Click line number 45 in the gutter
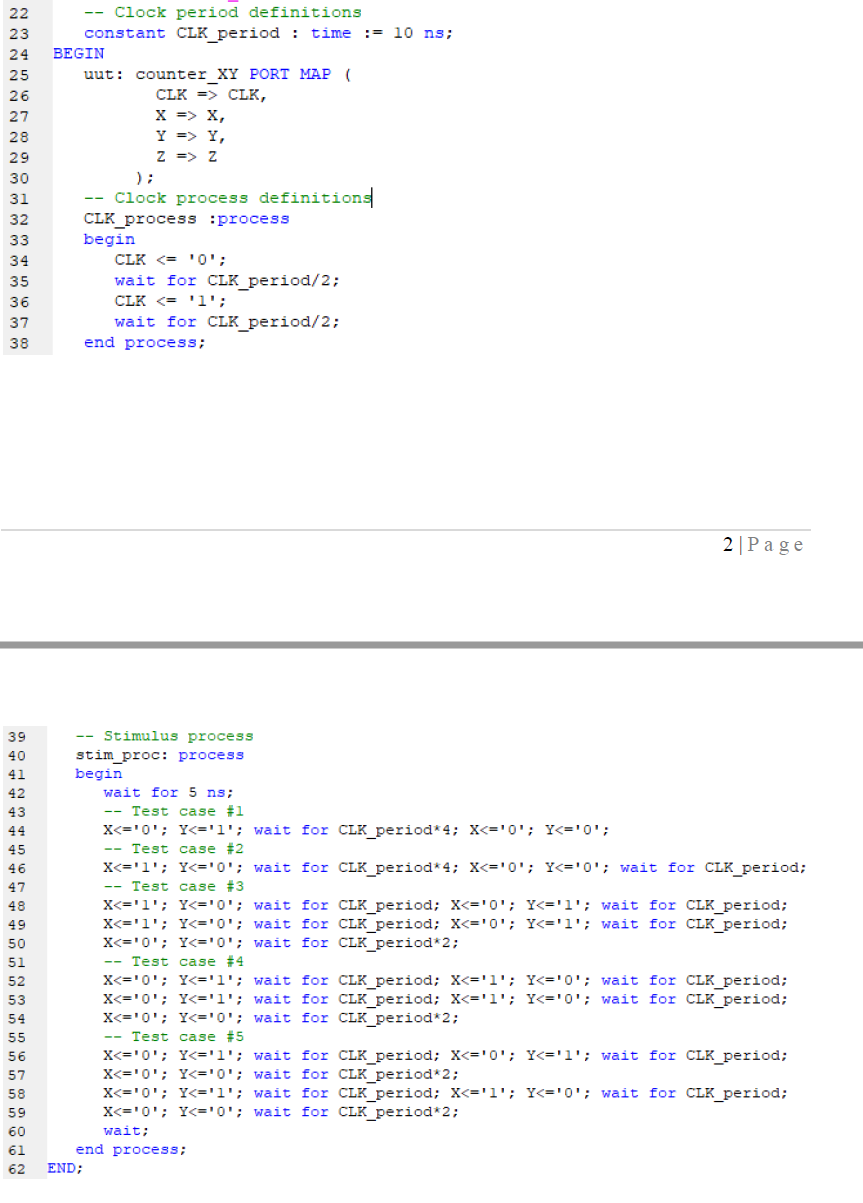 [x=18, y=849]
